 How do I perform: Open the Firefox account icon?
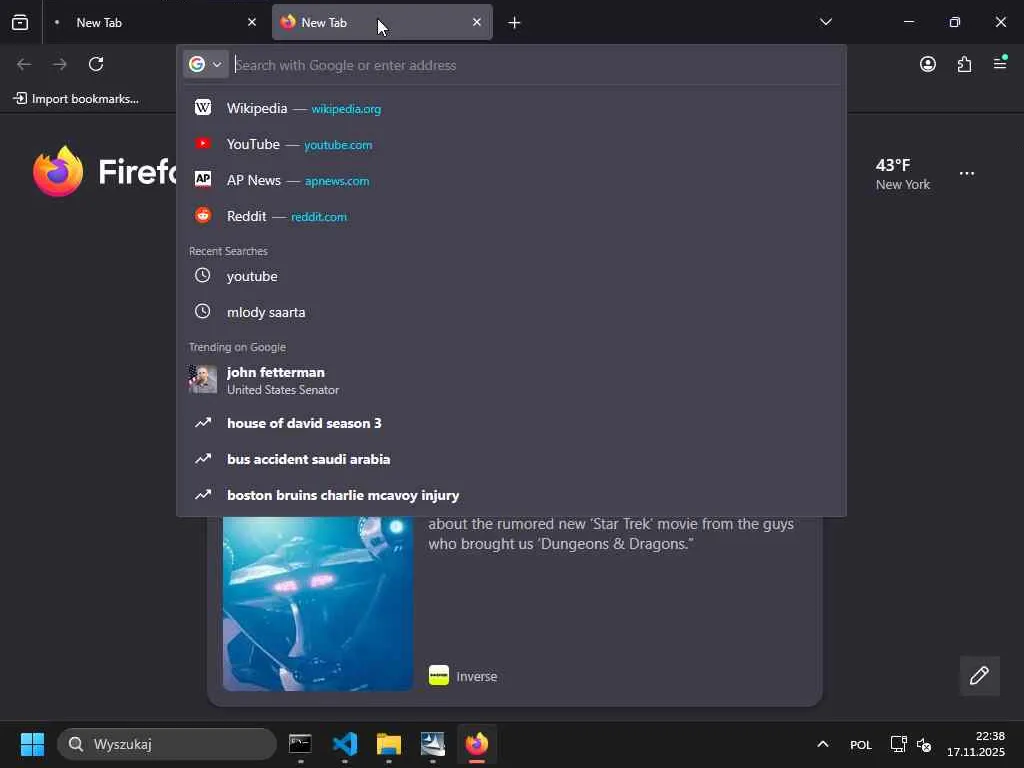pos(927,64)
